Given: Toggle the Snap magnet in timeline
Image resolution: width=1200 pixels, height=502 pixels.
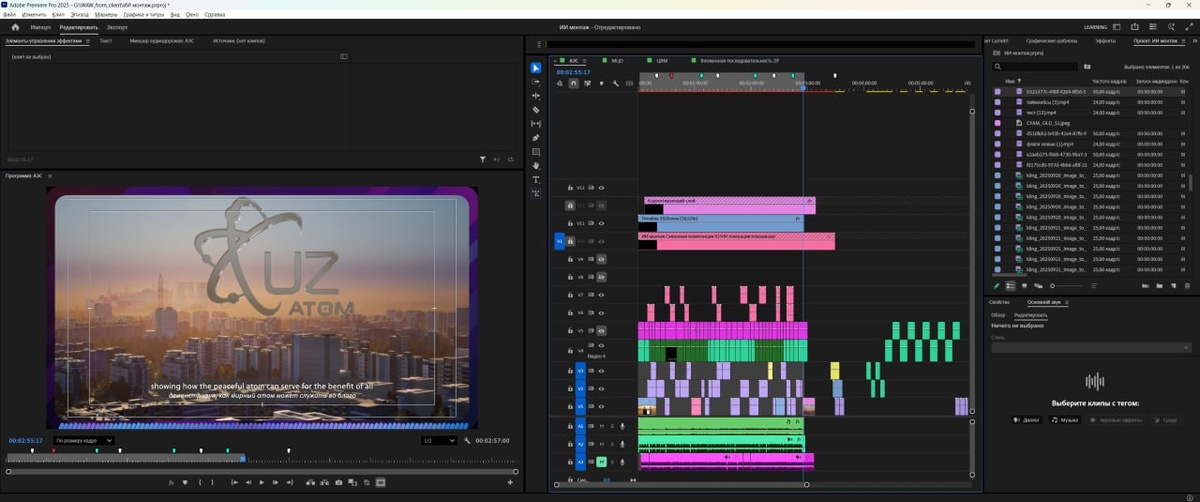Looking at the screenshot, I should click(574, 83).
